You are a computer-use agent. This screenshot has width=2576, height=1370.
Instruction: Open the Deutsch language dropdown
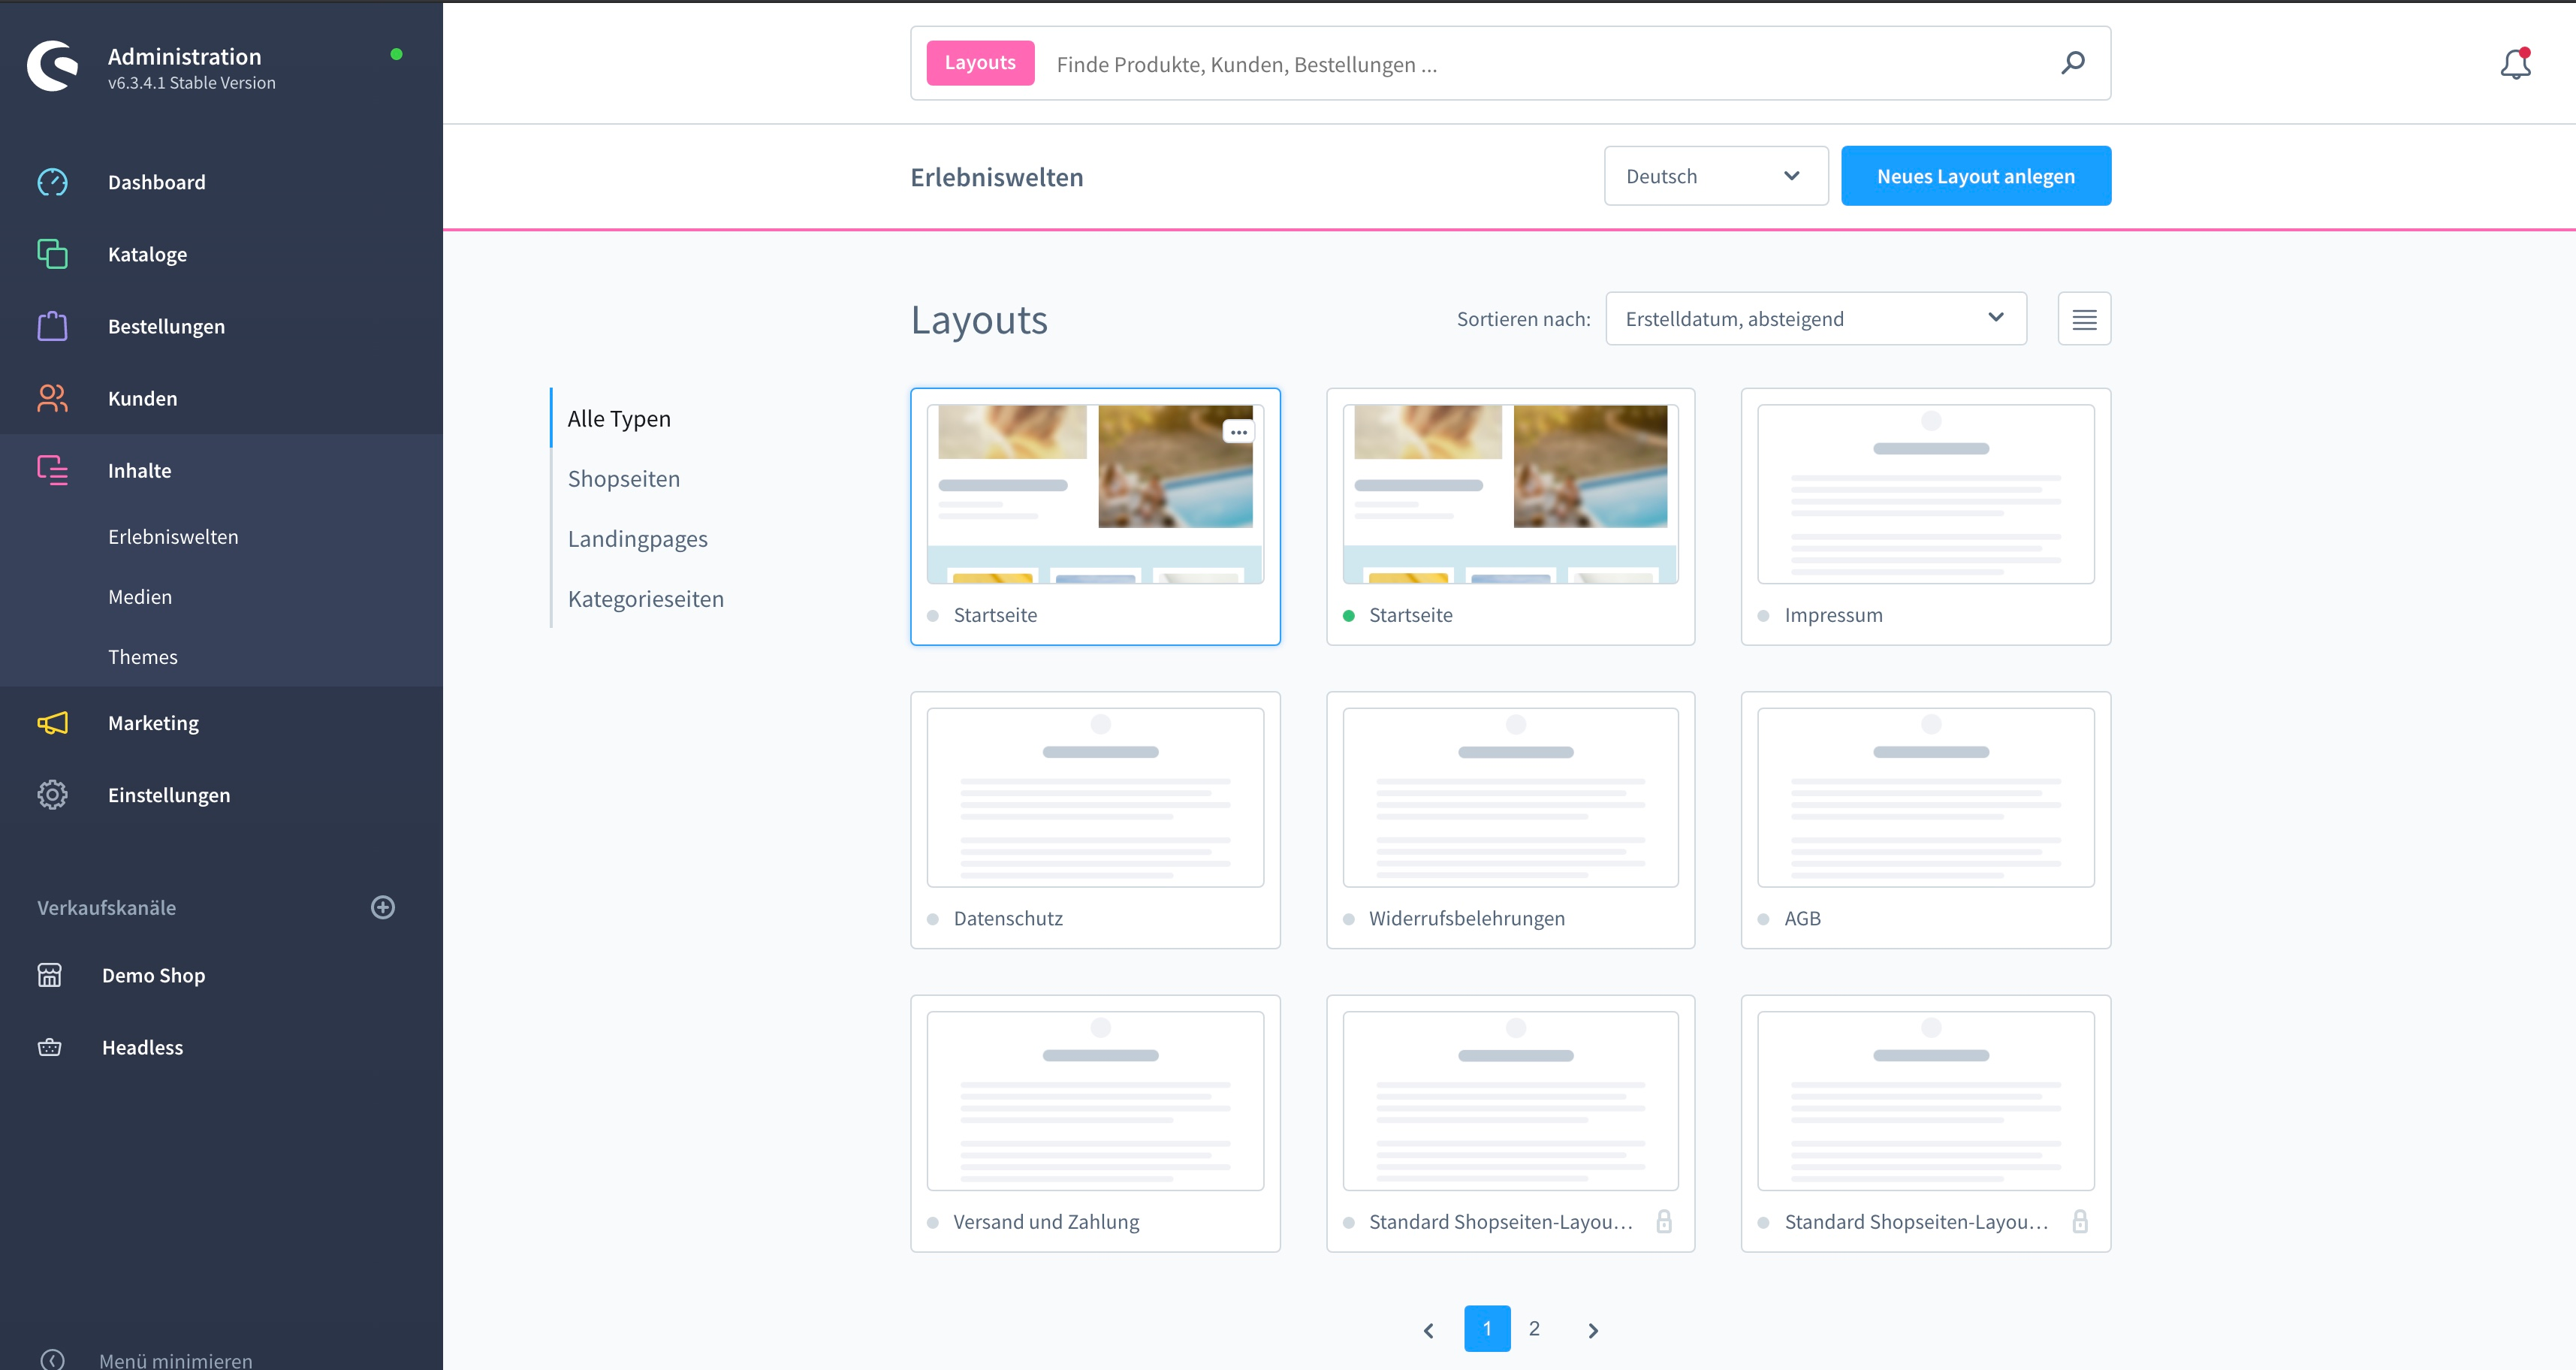[1716, 176]
